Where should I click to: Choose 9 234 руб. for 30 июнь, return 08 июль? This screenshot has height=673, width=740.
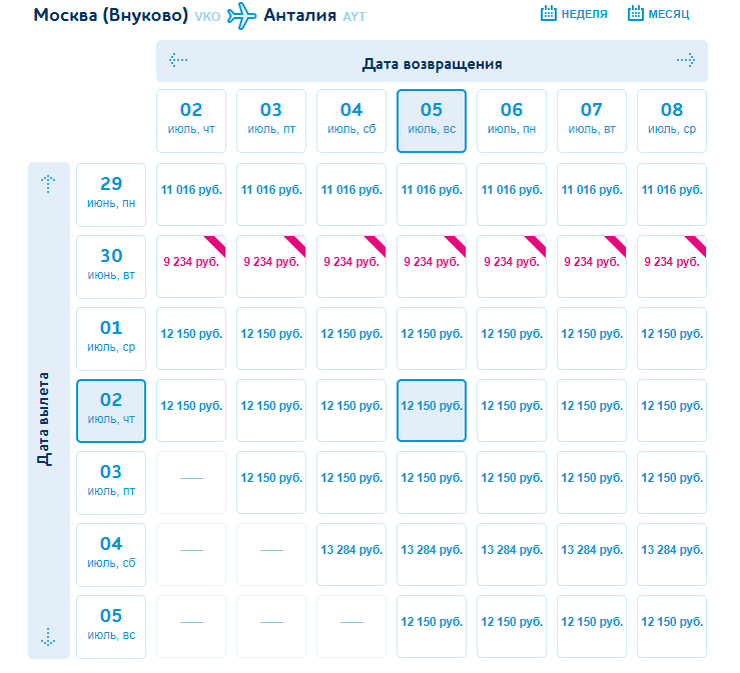(672, 267)
